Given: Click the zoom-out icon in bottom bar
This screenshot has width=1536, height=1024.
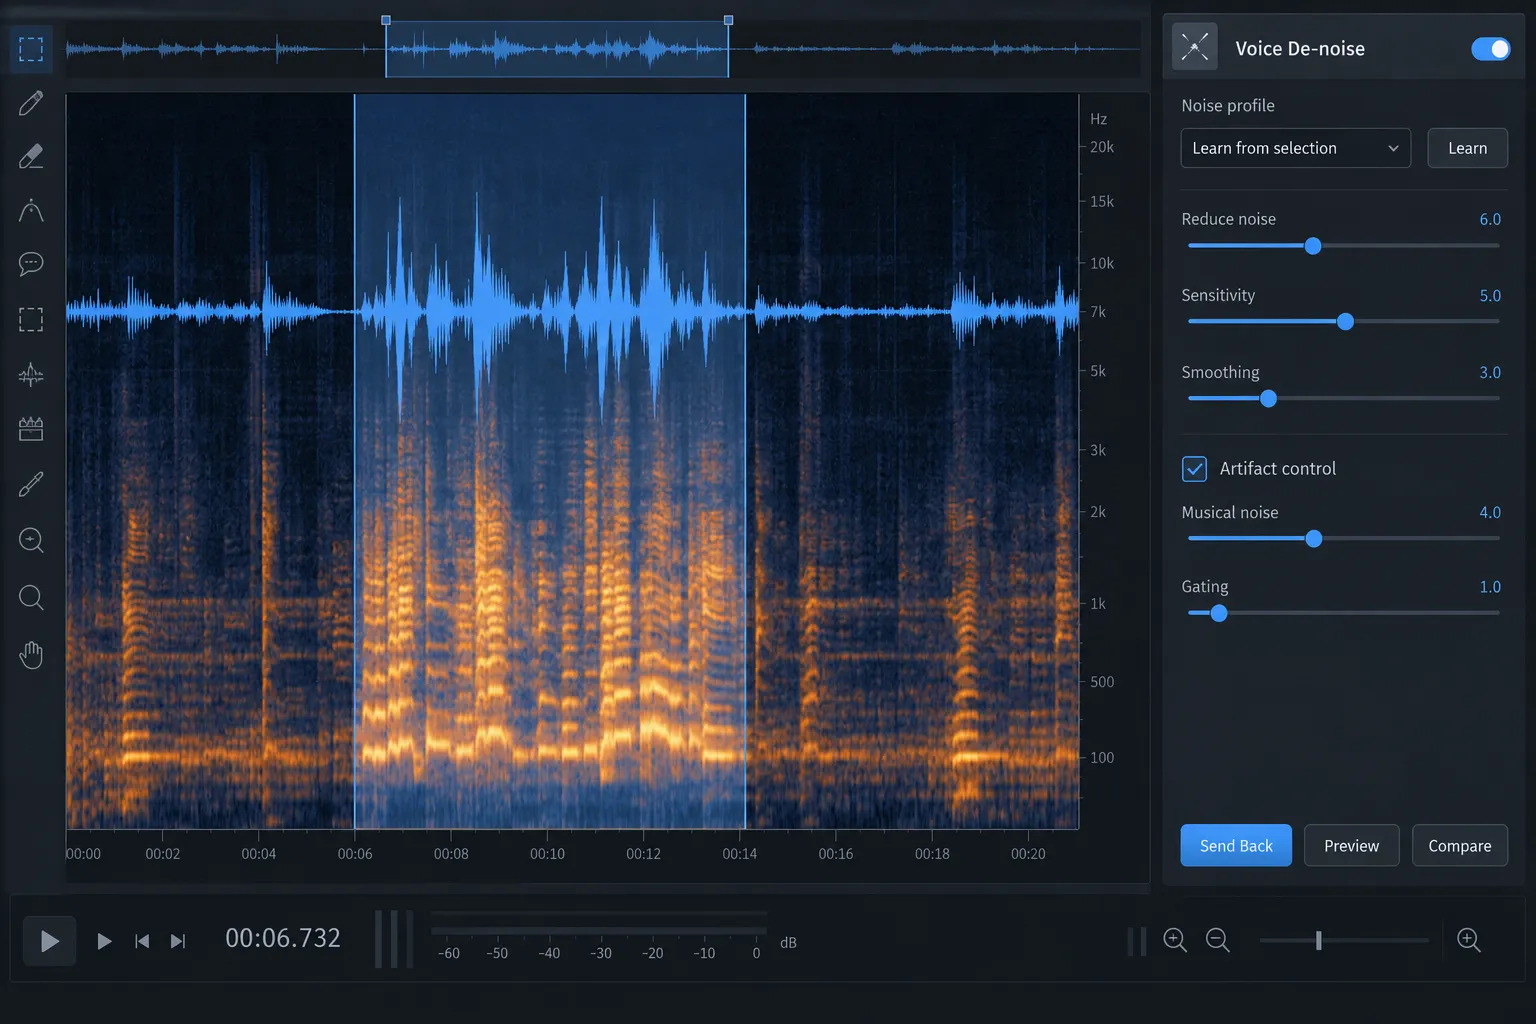Looking at the screenshot, I should tap(1217, 940).
